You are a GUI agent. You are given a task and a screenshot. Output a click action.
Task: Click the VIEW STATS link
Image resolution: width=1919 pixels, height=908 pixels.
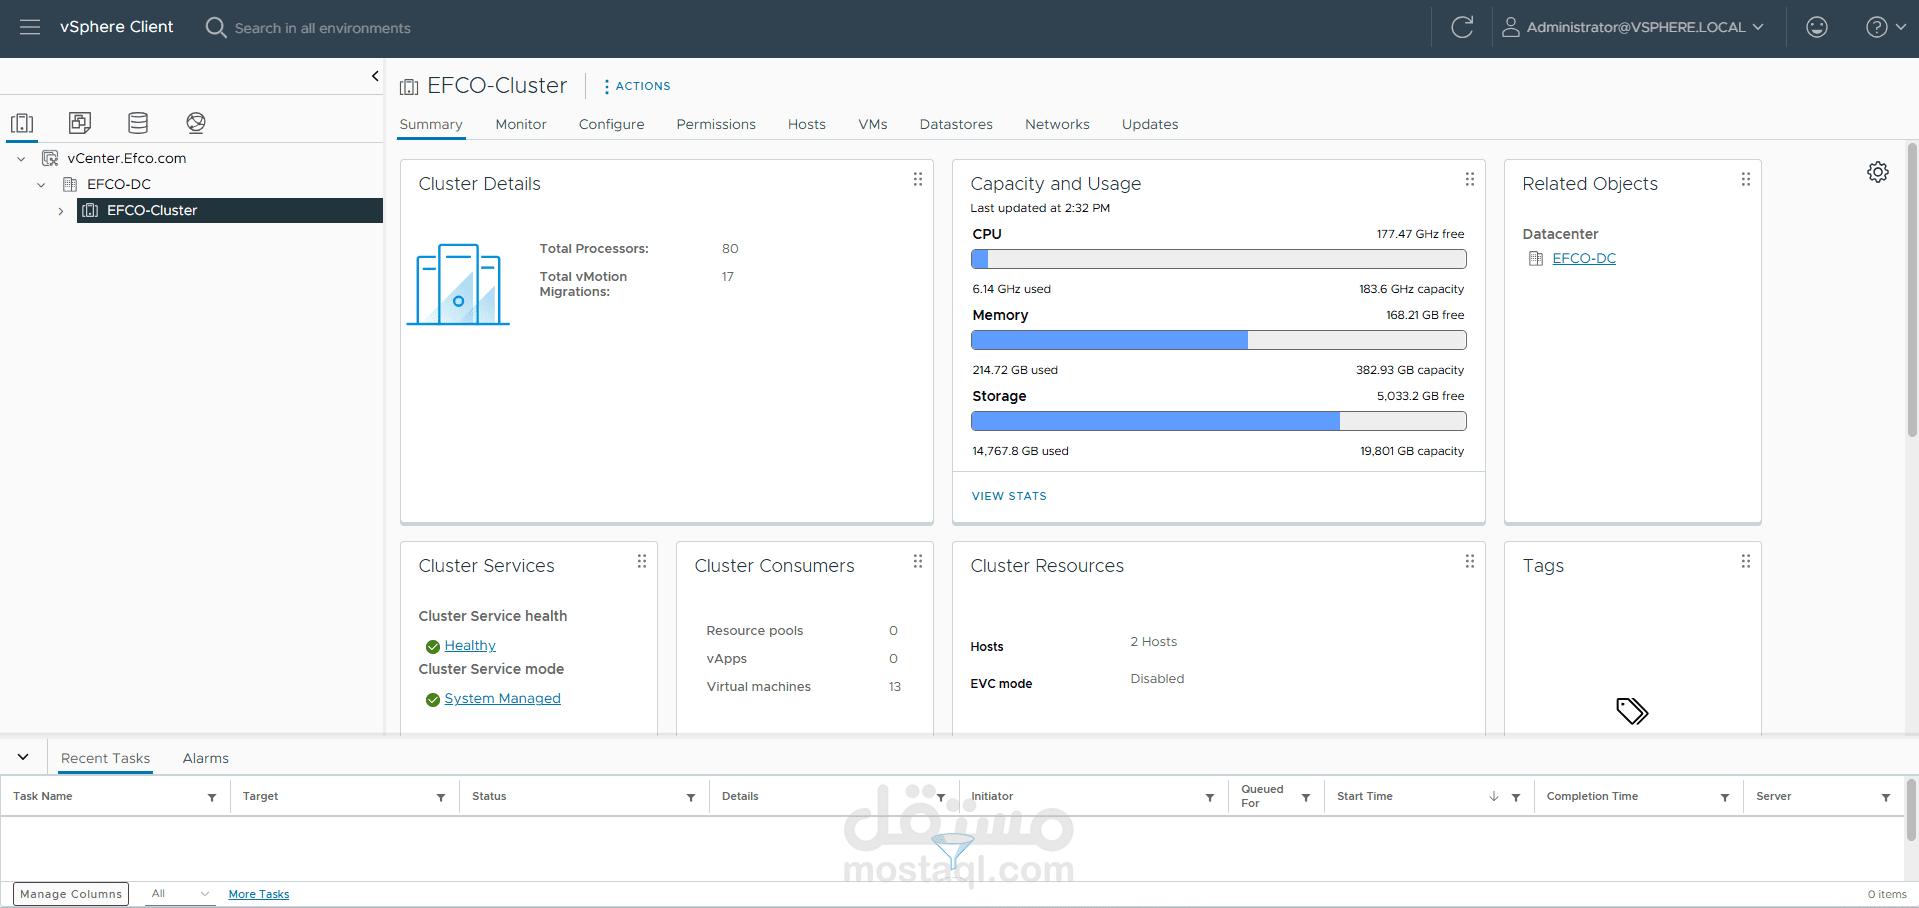point(1009,496)
